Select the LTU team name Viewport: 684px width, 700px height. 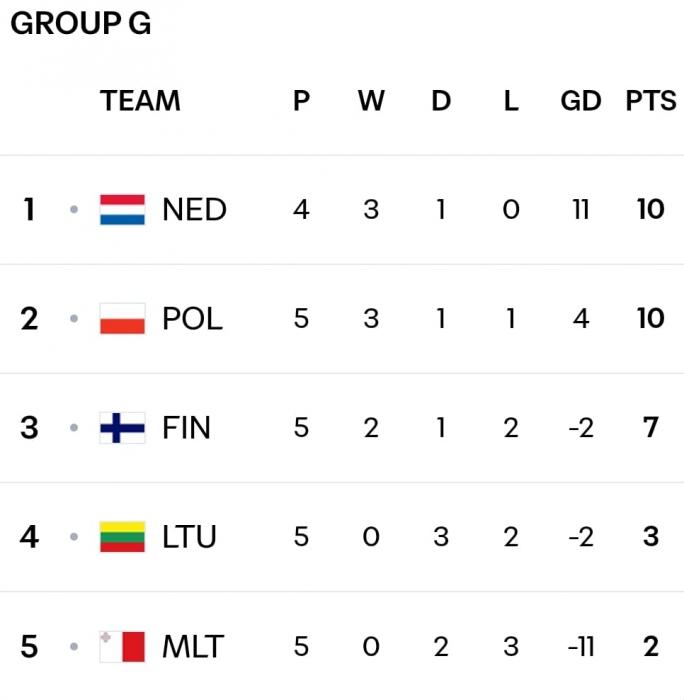click(x=189, y=537)
